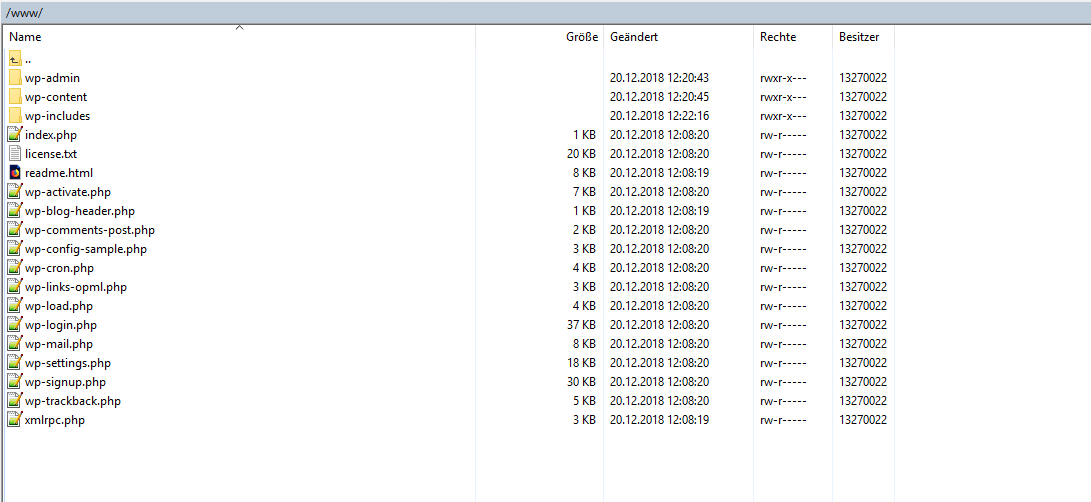Select the wp-trackback.php file name
This screenshot has height=502, width=1091.
point(72,401)
